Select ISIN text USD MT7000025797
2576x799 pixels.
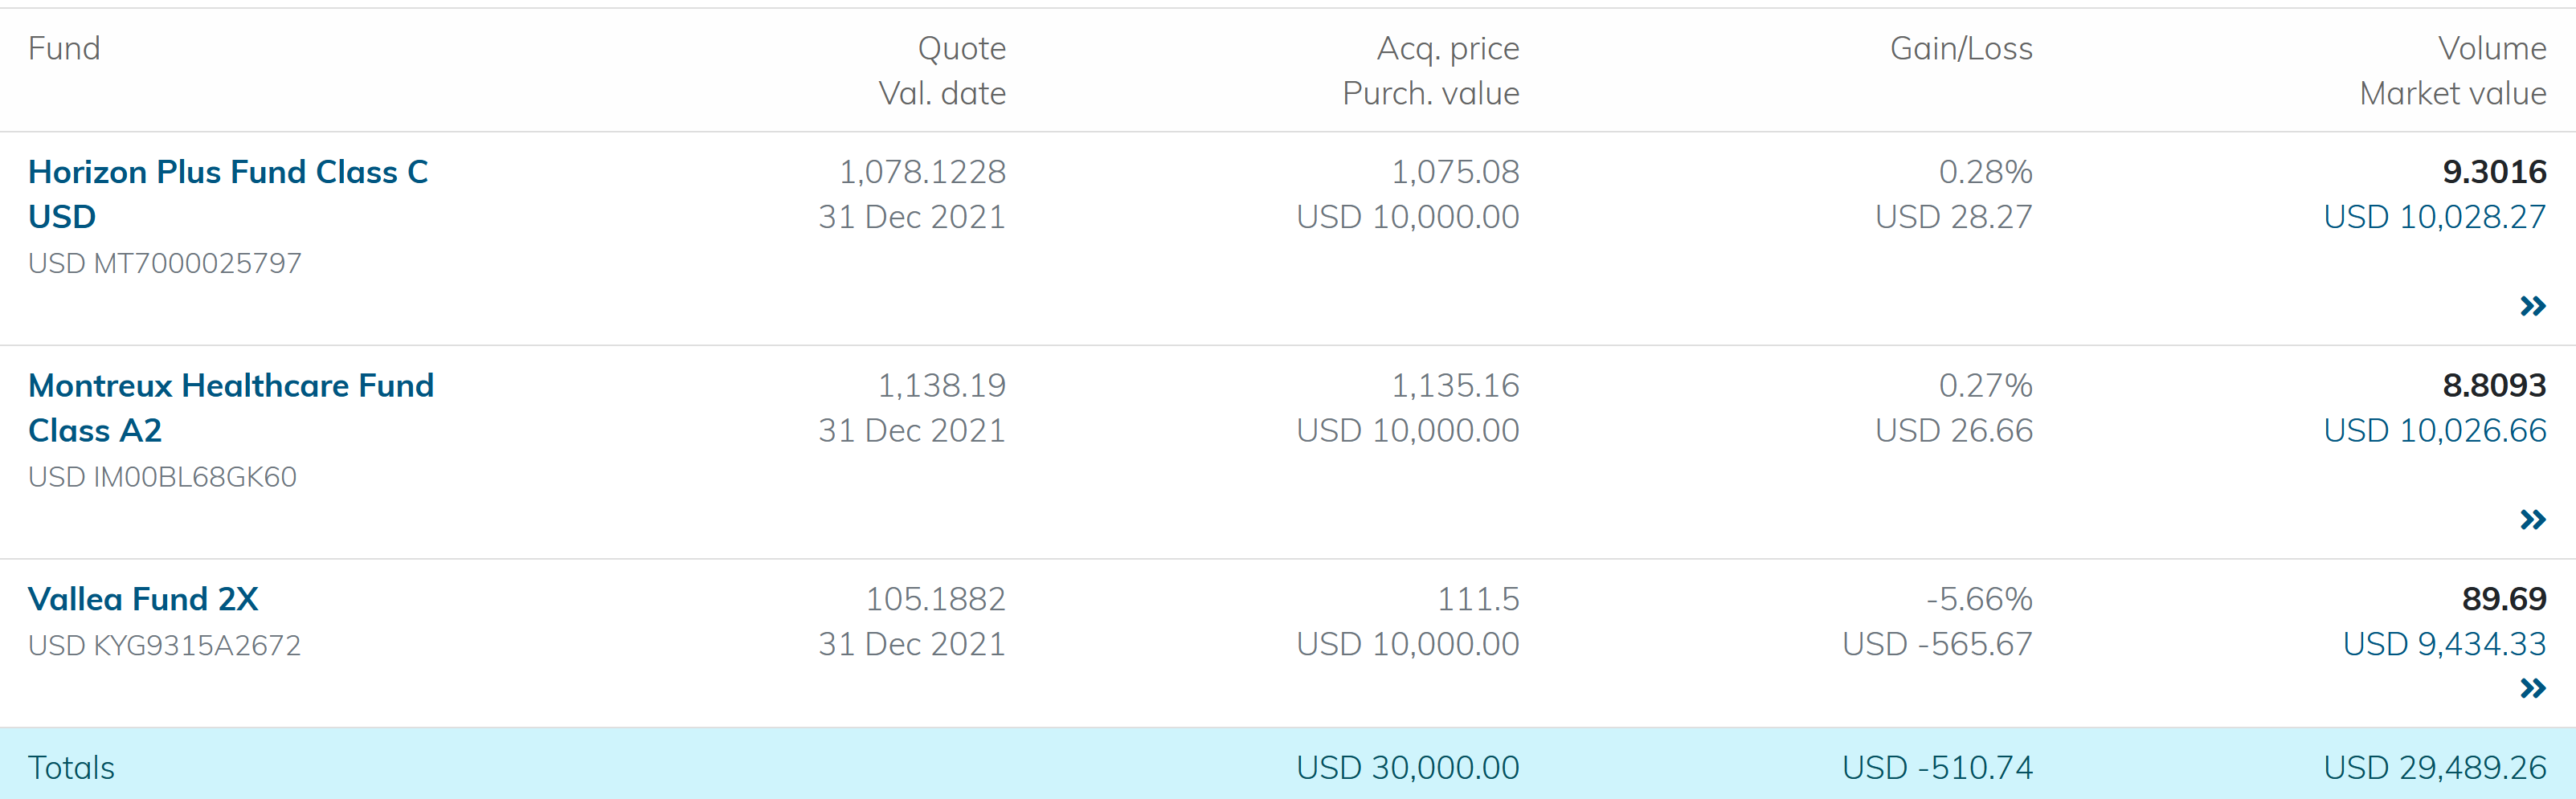coord(165,263)
